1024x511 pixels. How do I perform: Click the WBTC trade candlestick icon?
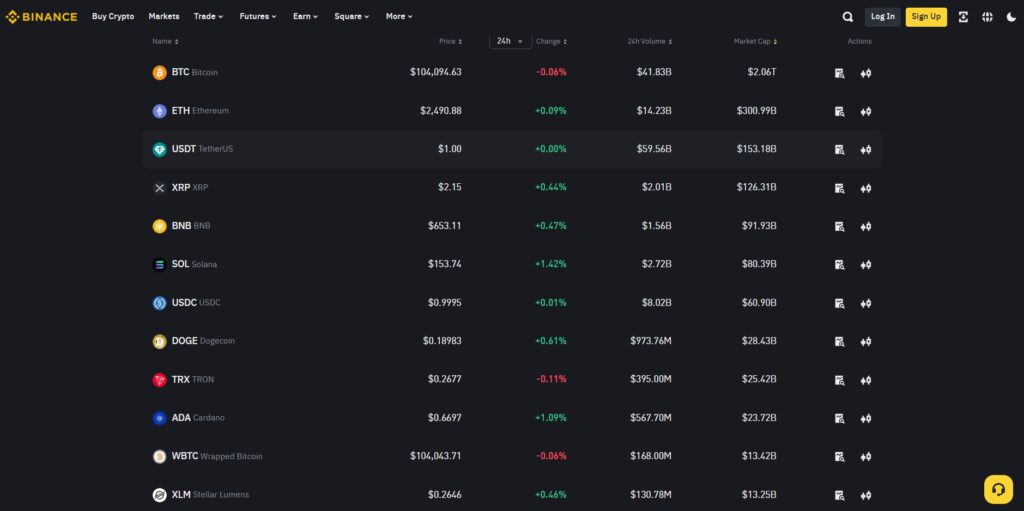(866, 457)
